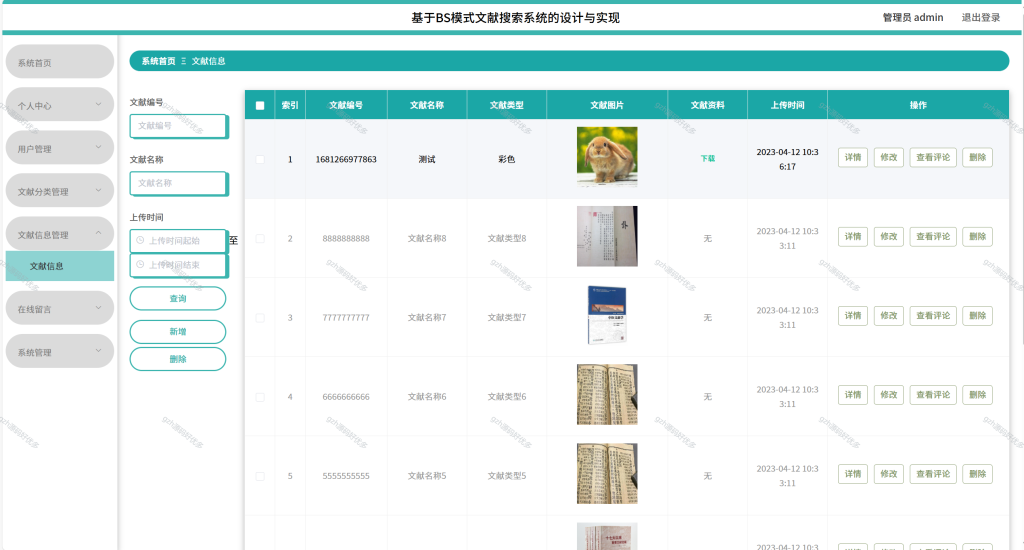The image size is (1024, 550).
Task: Open the 上传时间结束 date picker field
Action: click(x=179, y=265)
